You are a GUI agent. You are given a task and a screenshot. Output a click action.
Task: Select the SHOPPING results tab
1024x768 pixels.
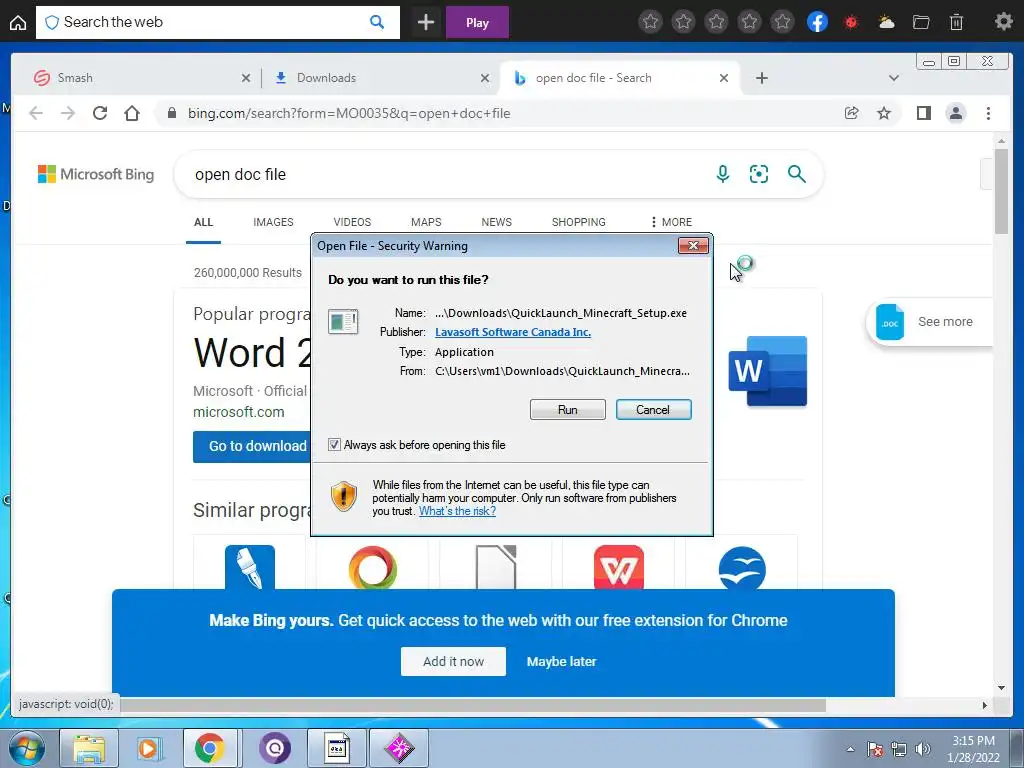579,222
